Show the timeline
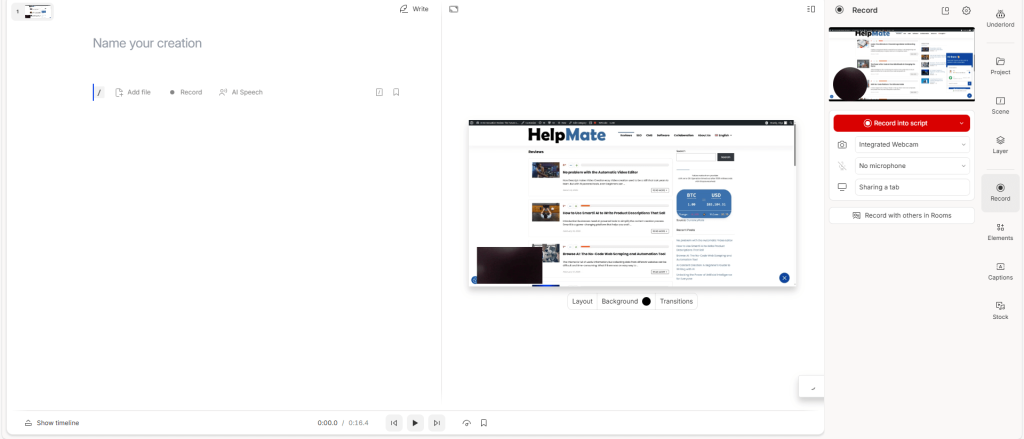The width and height of the screenshot is (1024, 439). (52, 423)
